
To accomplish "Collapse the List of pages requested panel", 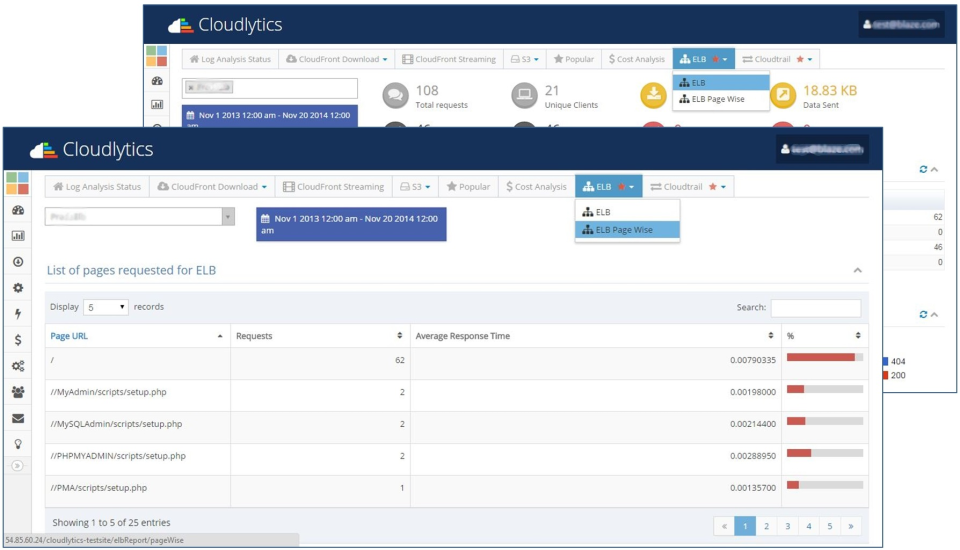I will (858, 270).
